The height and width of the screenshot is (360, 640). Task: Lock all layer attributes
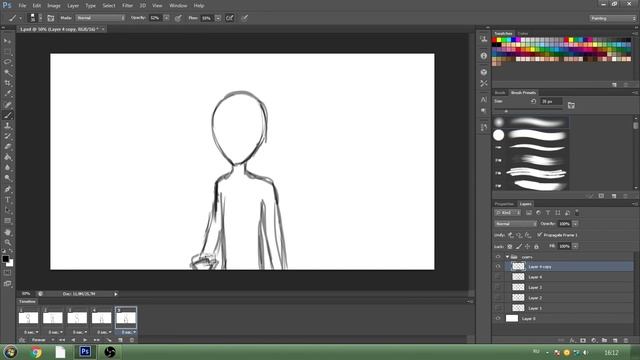[x=536, y=247]
